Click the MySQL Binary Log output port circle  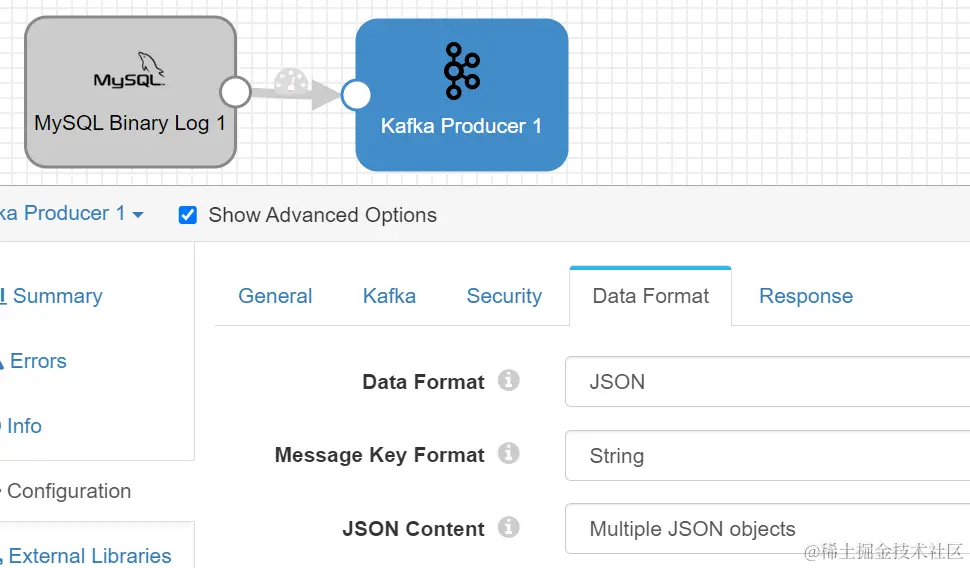click(x=235, y=92)
